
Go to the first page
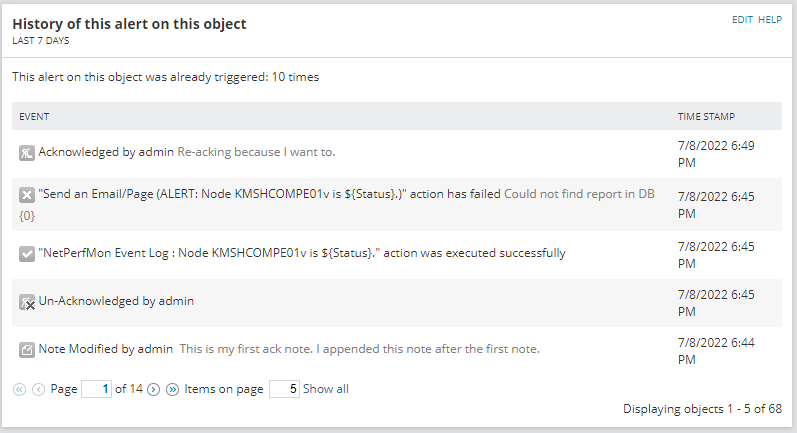point(20,389)
